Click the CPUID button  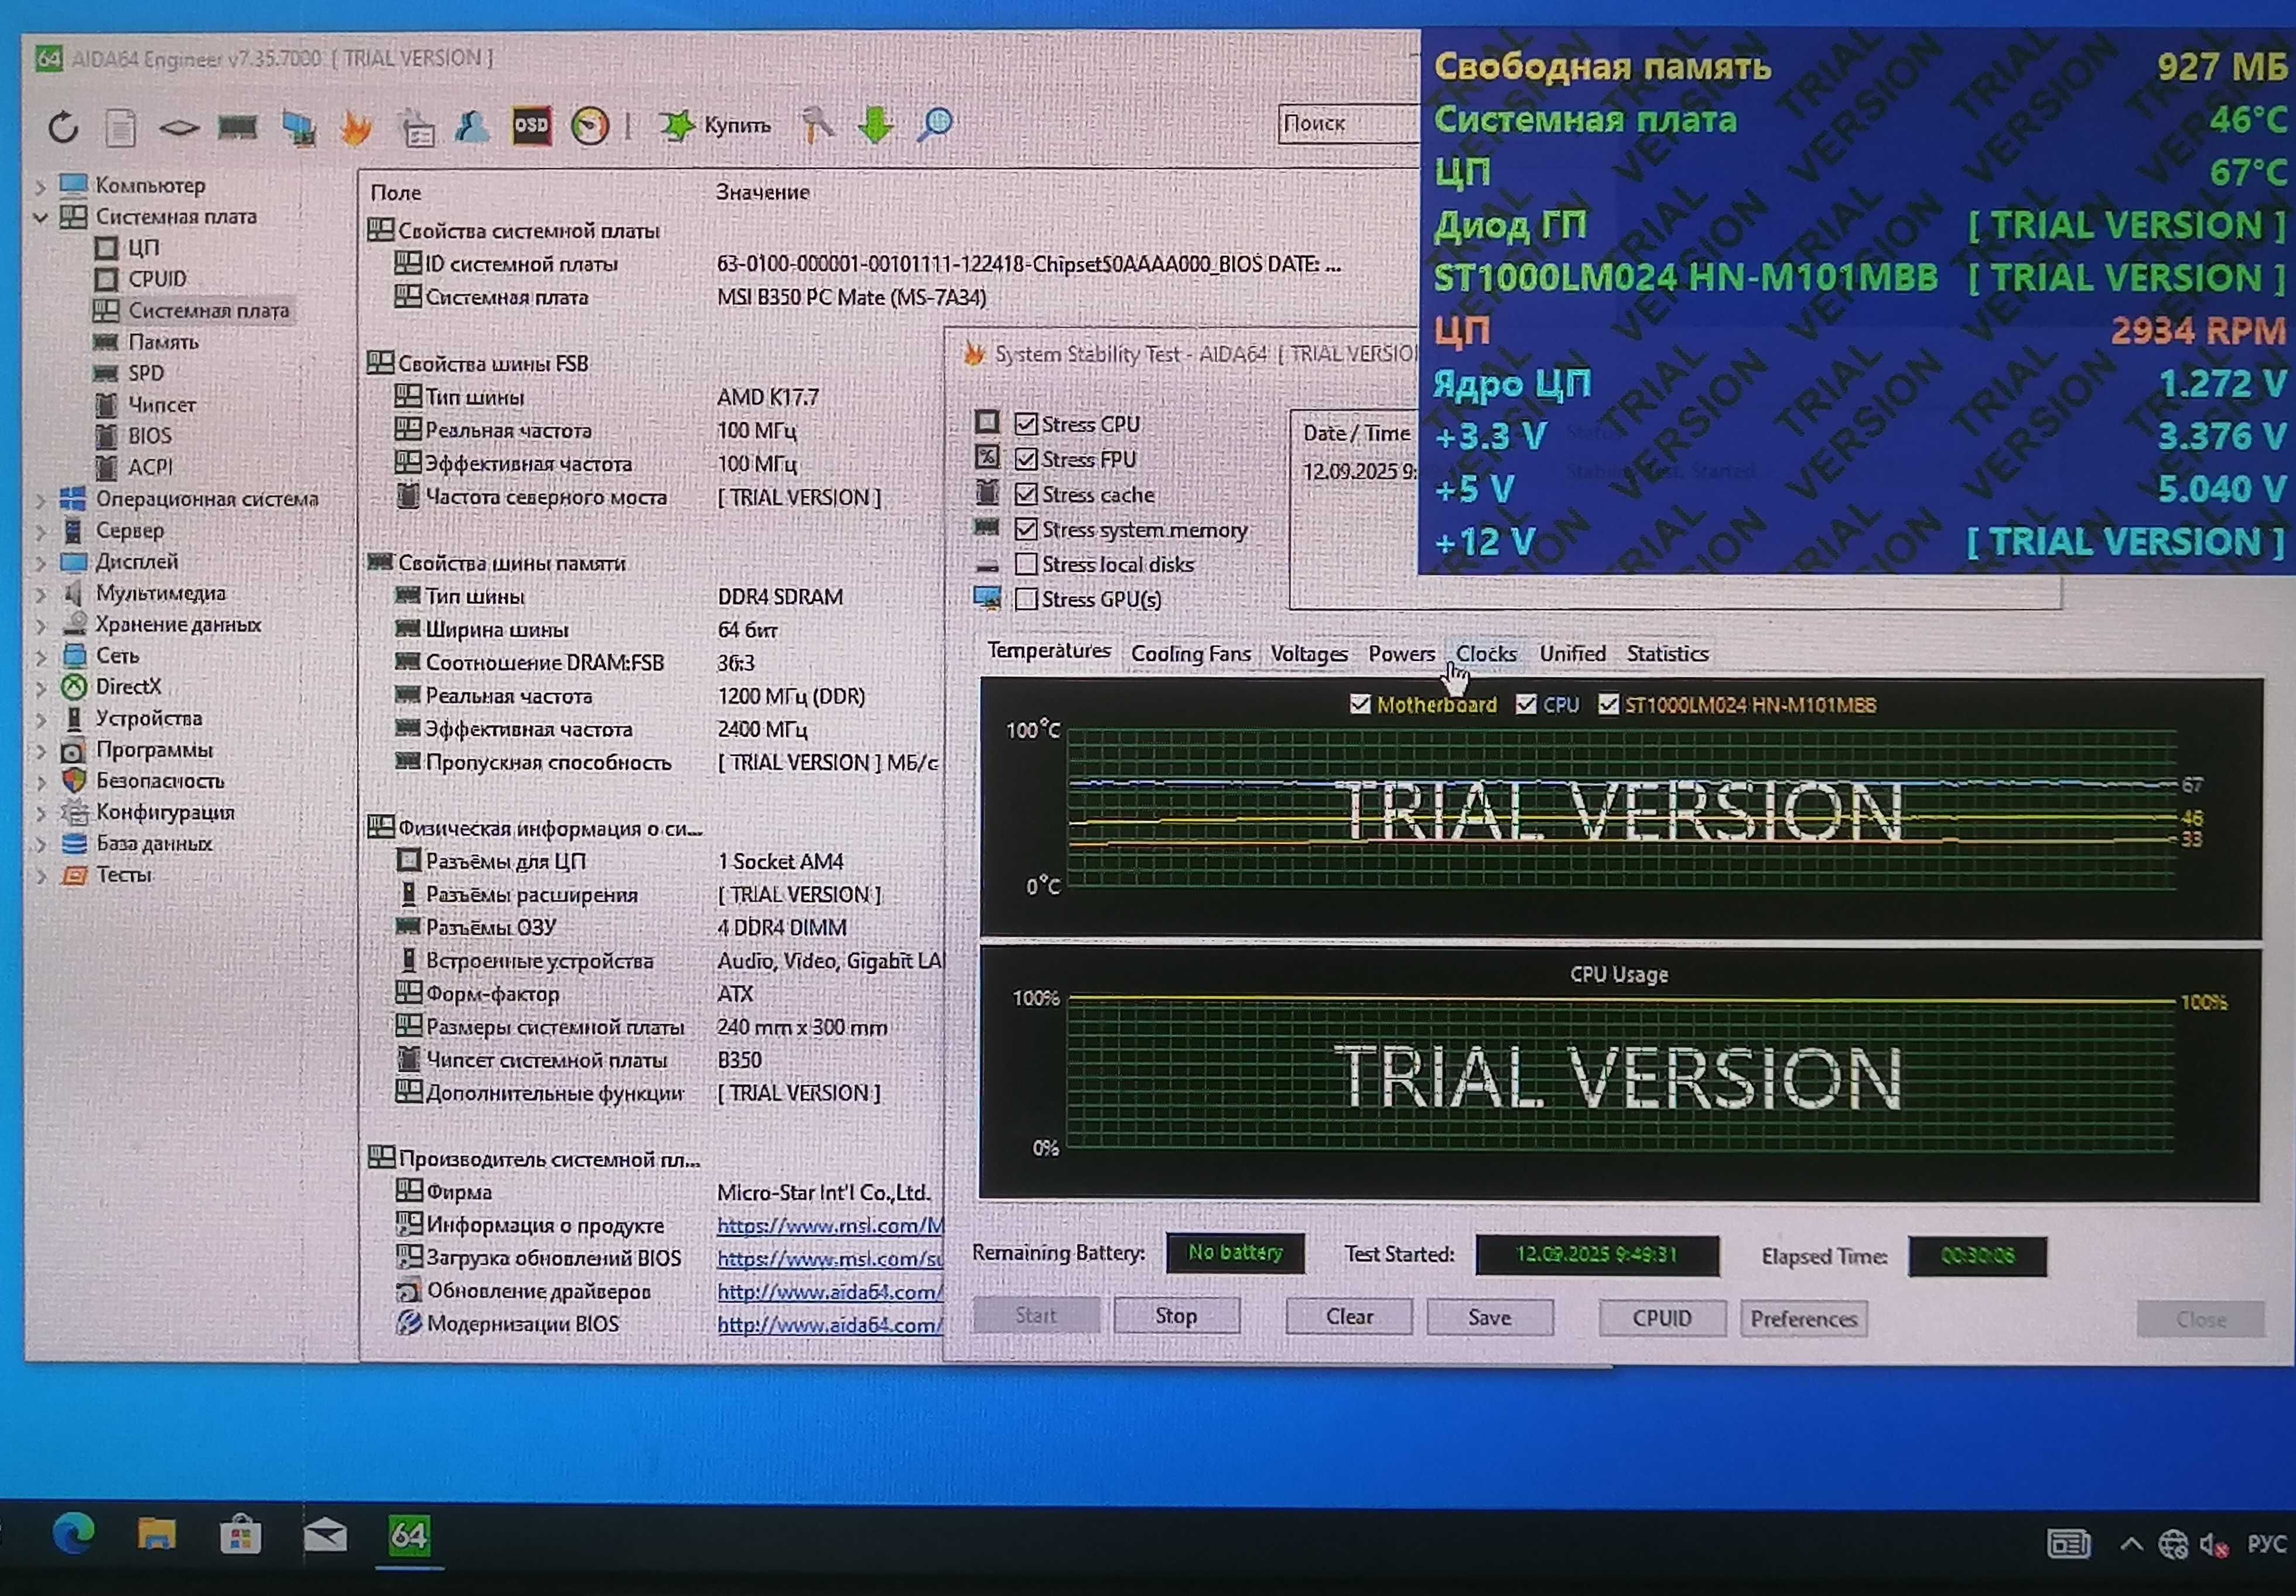pos(1662,1319)
